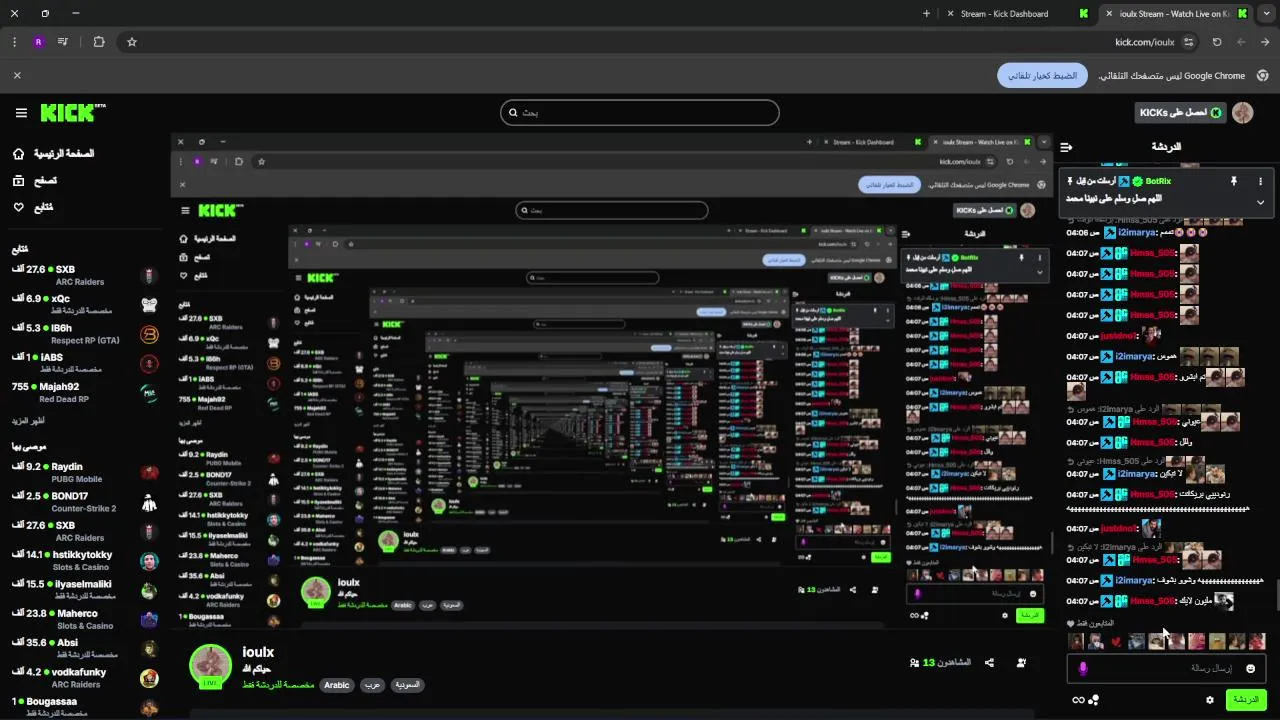Open the tab search dropdown arrow

point(1265,14)
